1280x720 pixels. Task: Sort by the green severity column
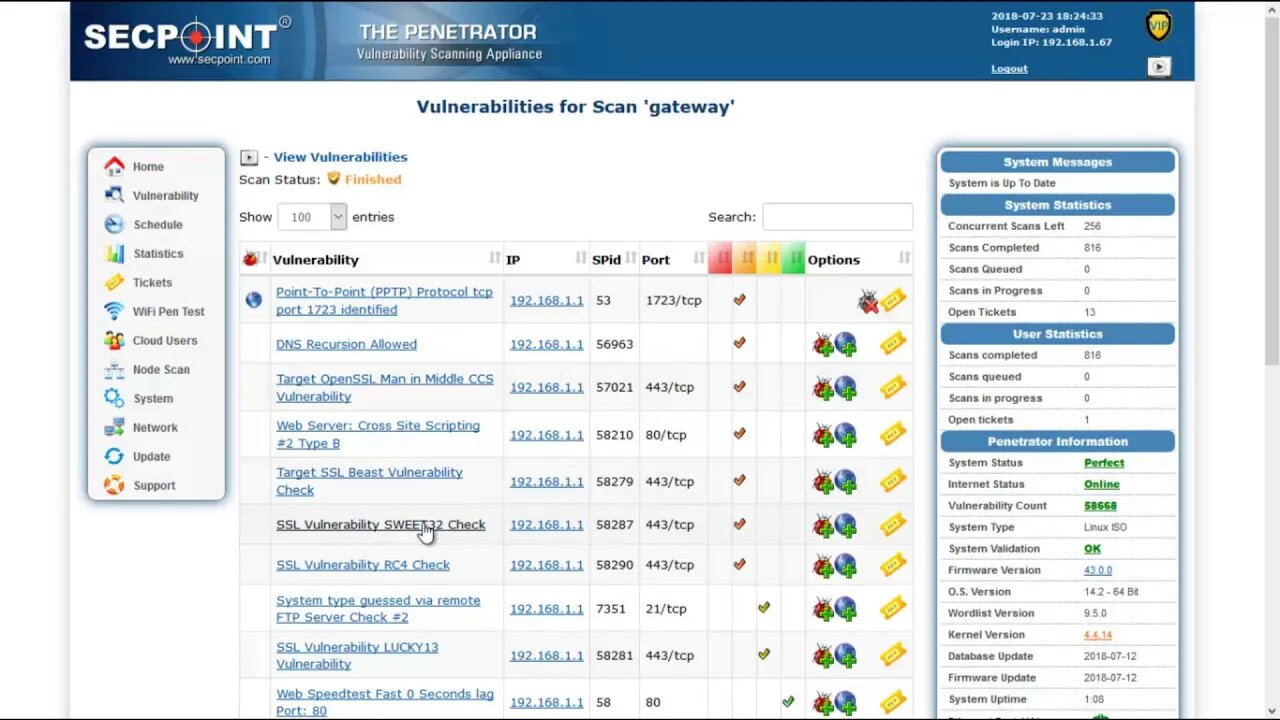(x=793, y=259)
